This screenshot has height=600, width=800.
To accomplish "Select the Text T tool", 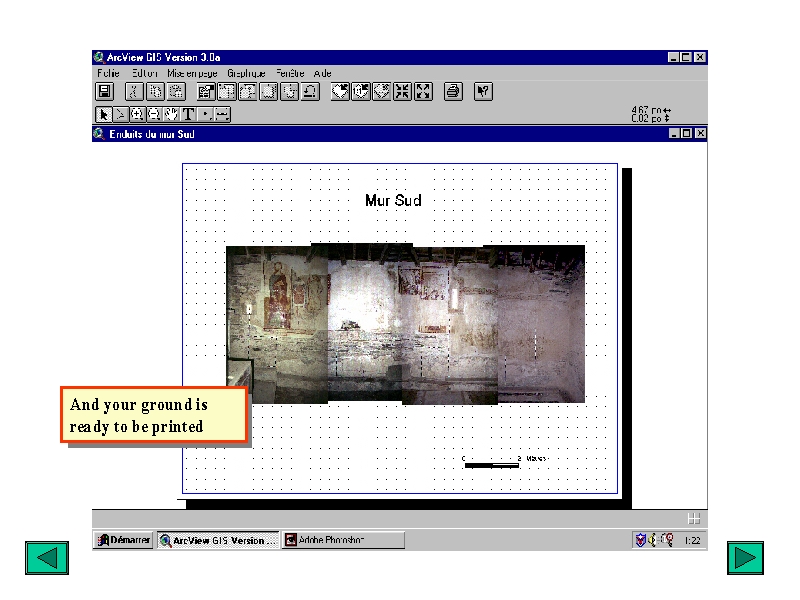I will click(188, 114).
